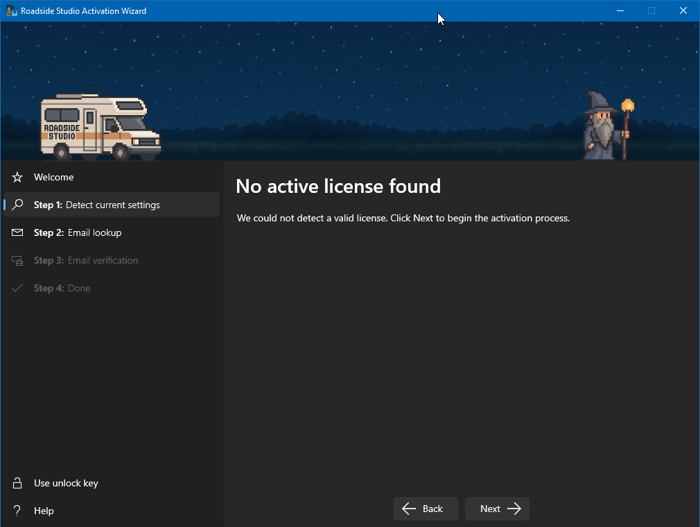Screen dimensions: 700x527
Task: Click the checkmark icon beside Step 4
Action: pyautogui.click(x=17, y=288)
